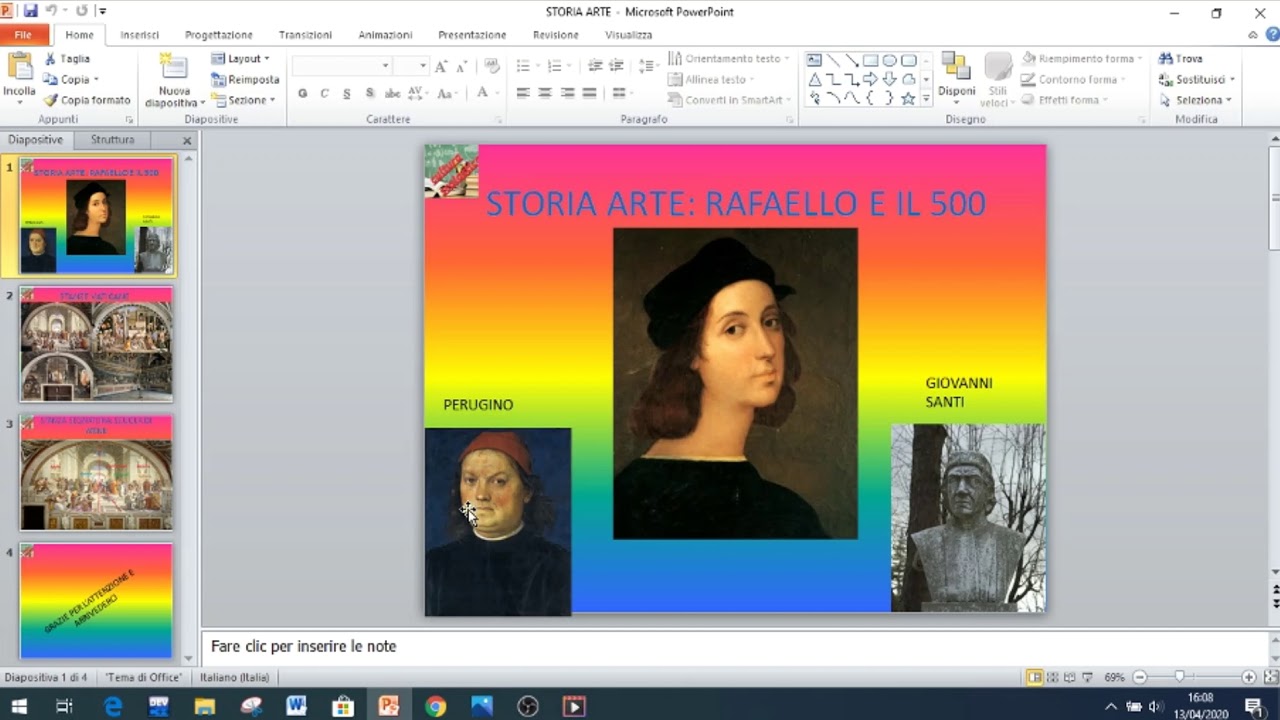Decrease list indent level

click(x=595, y=66)
